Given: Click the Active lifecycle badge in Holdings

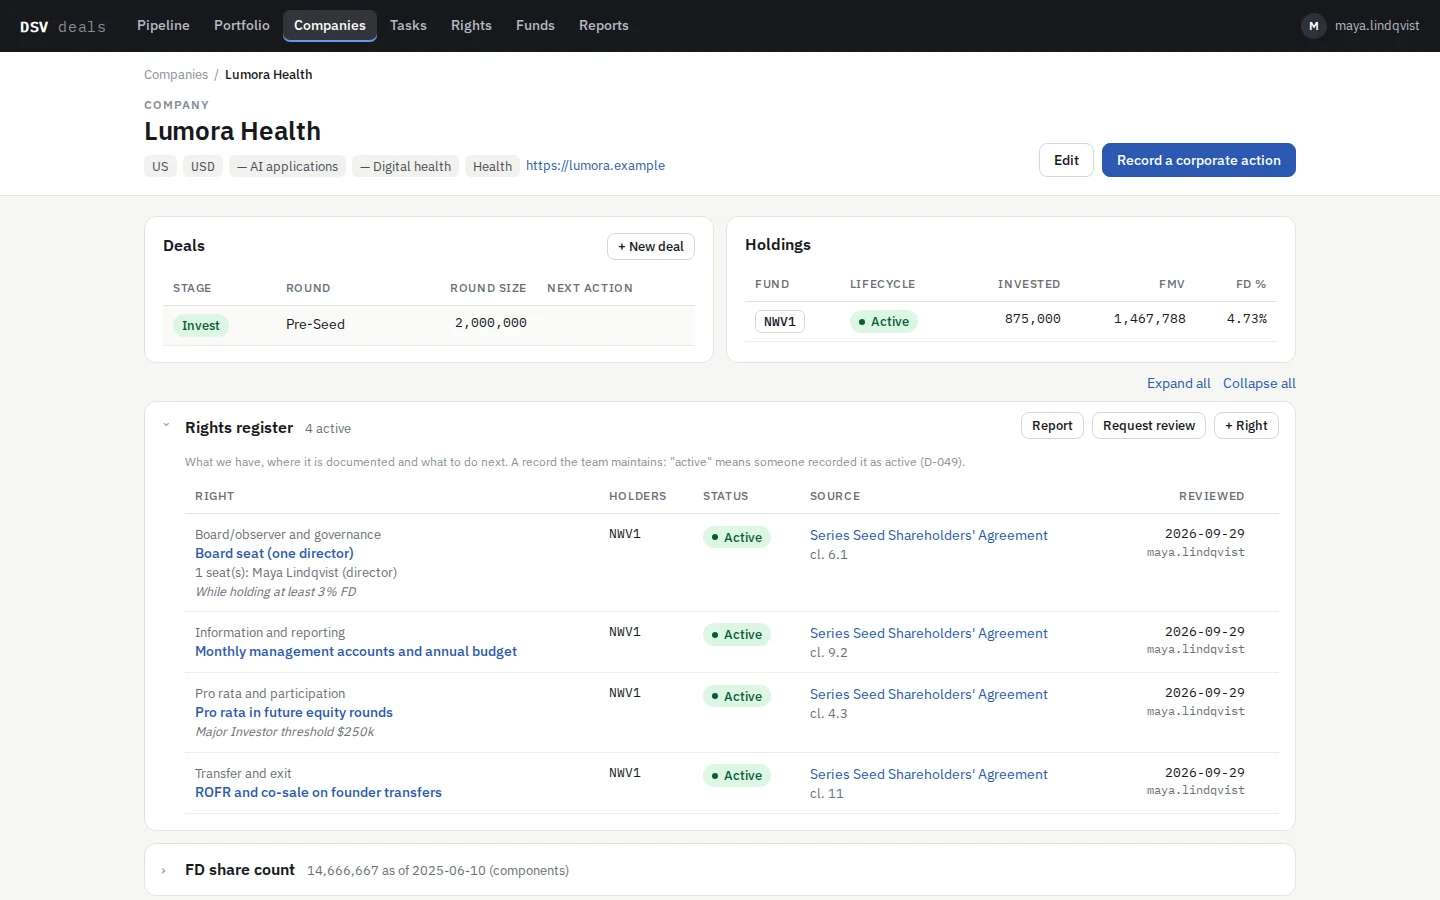Looking at the screenshot, I should click(x=884, y=322).
